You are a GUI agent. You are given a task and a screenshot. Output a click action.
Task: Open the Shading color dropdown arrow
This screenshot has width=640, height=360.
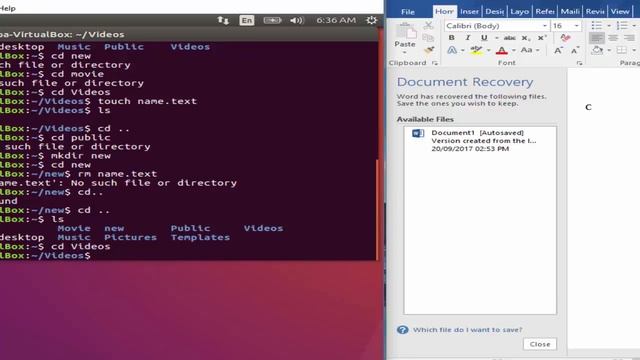click(609, 50)
